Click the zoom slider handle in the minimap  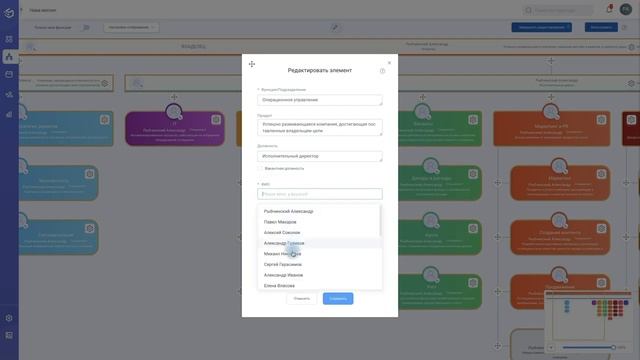[x=613, y=347]
